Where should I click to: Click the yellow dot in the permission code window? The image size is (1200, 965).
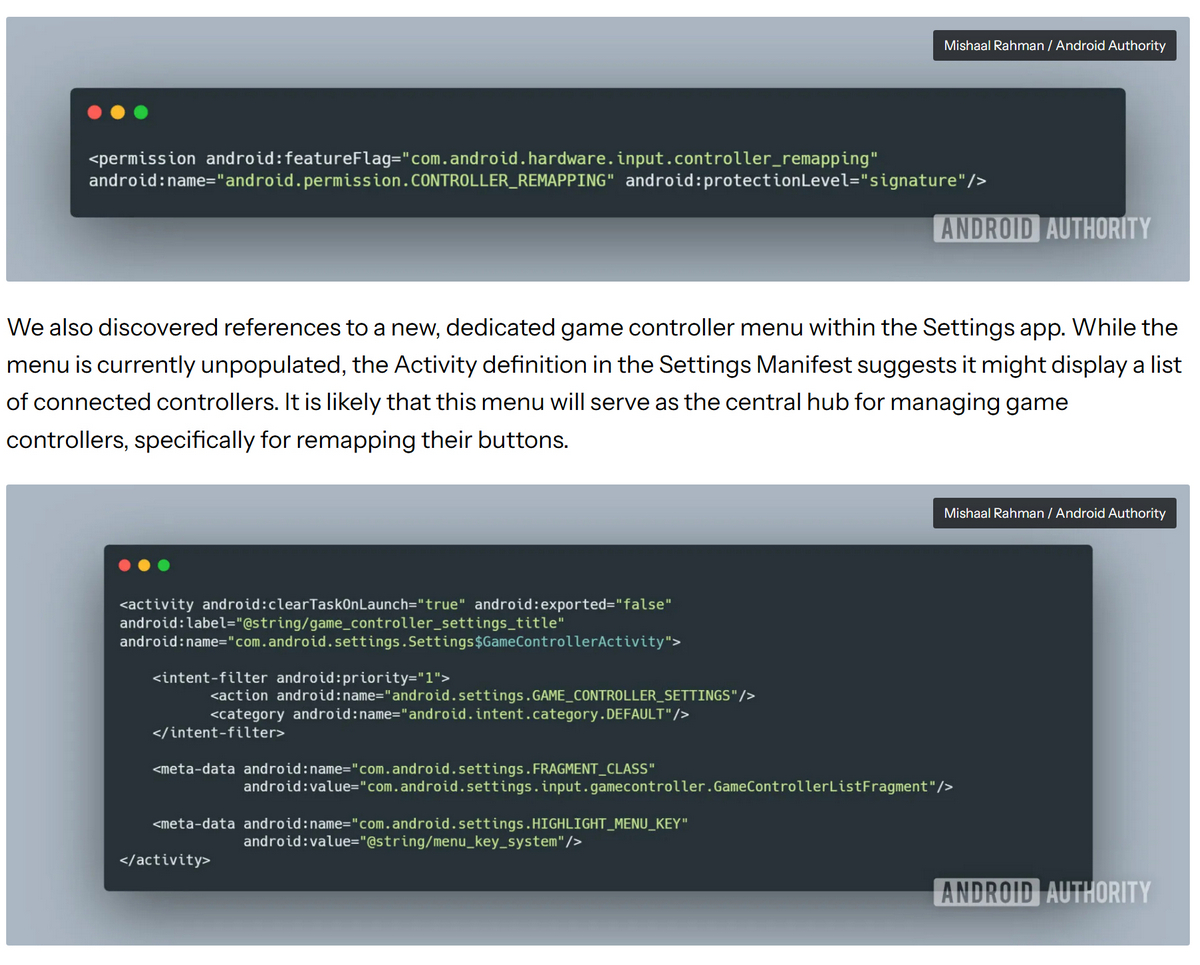[118, 112]
